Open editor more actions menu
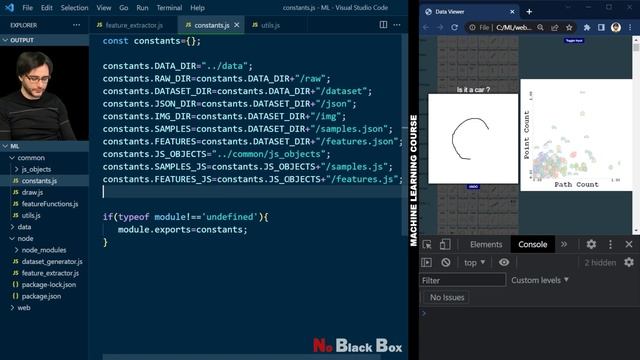The width and height of the screenshot is (640, 360). [397, 25]
